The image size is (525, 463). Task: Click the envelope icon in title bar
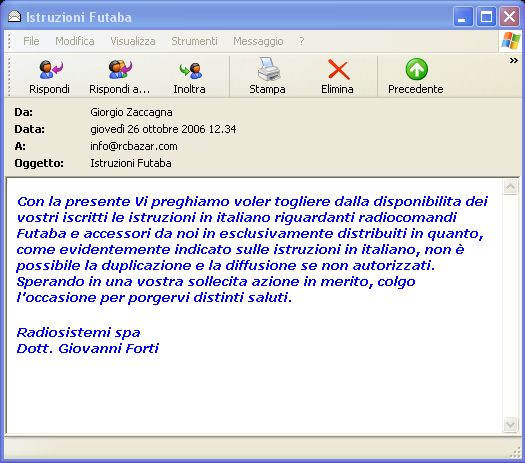pos(14,16)
